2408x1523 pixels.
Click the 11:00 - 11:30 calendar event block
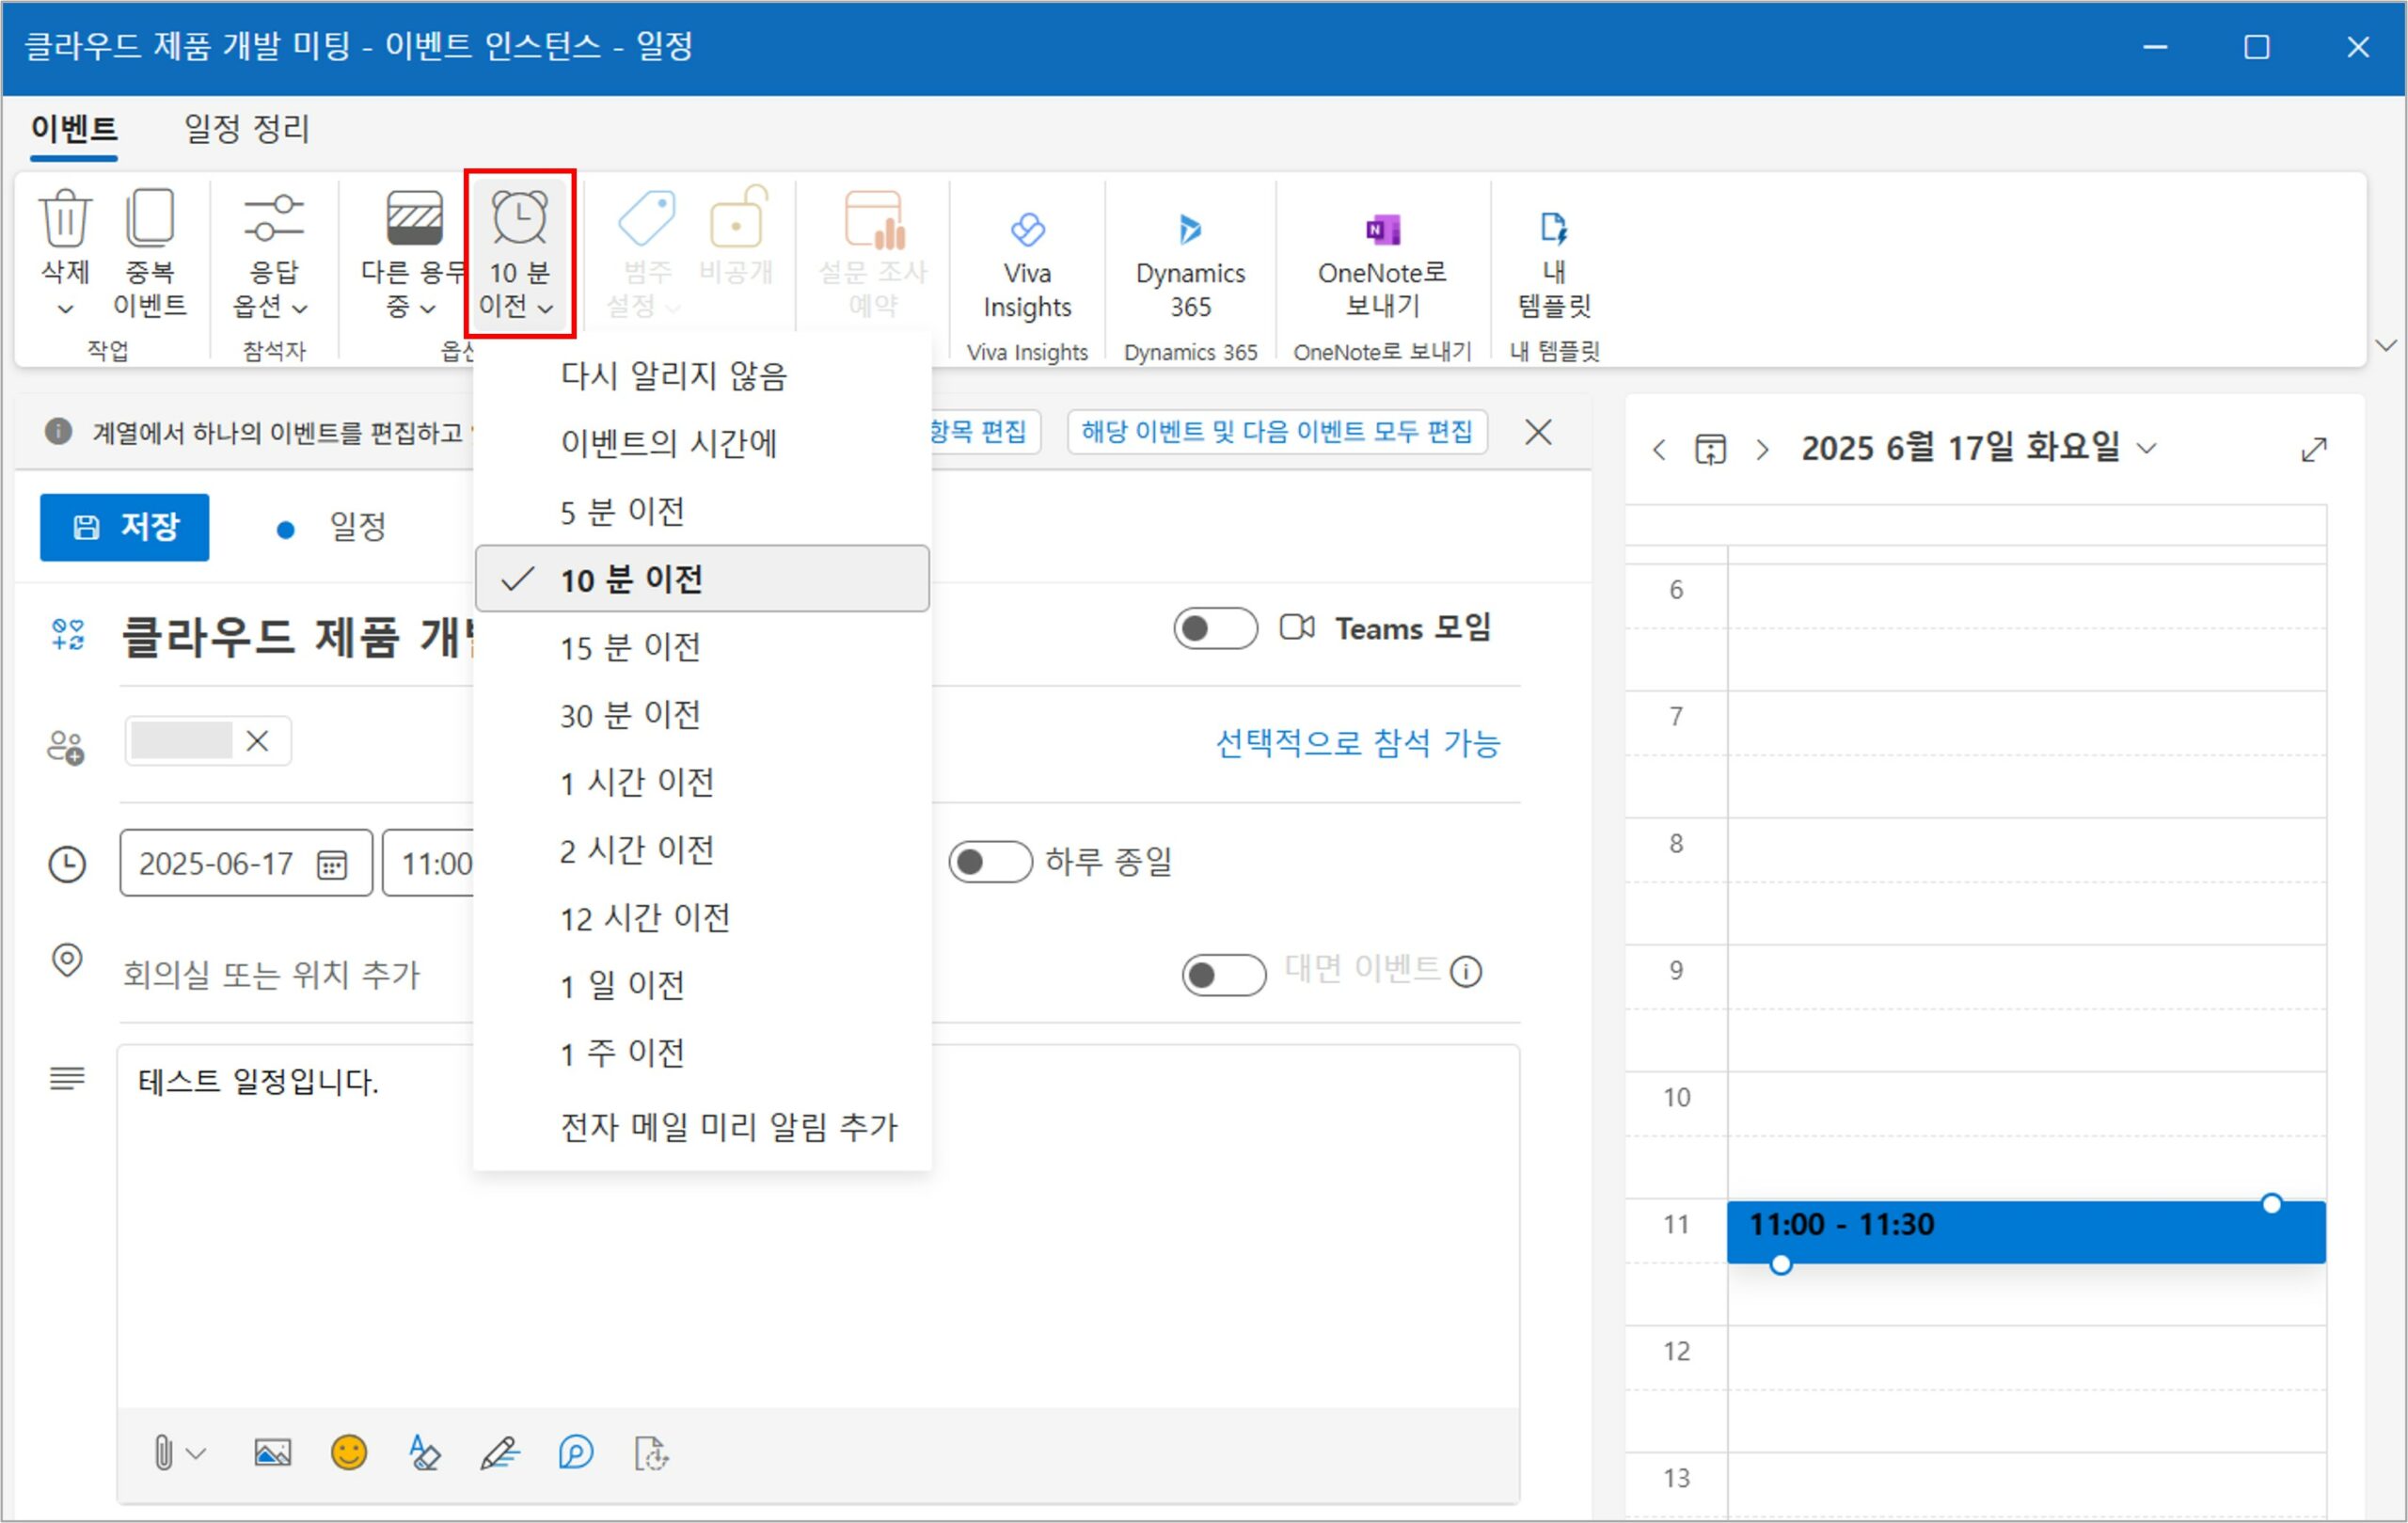pyautogui.click(x=2024, y=1231)
